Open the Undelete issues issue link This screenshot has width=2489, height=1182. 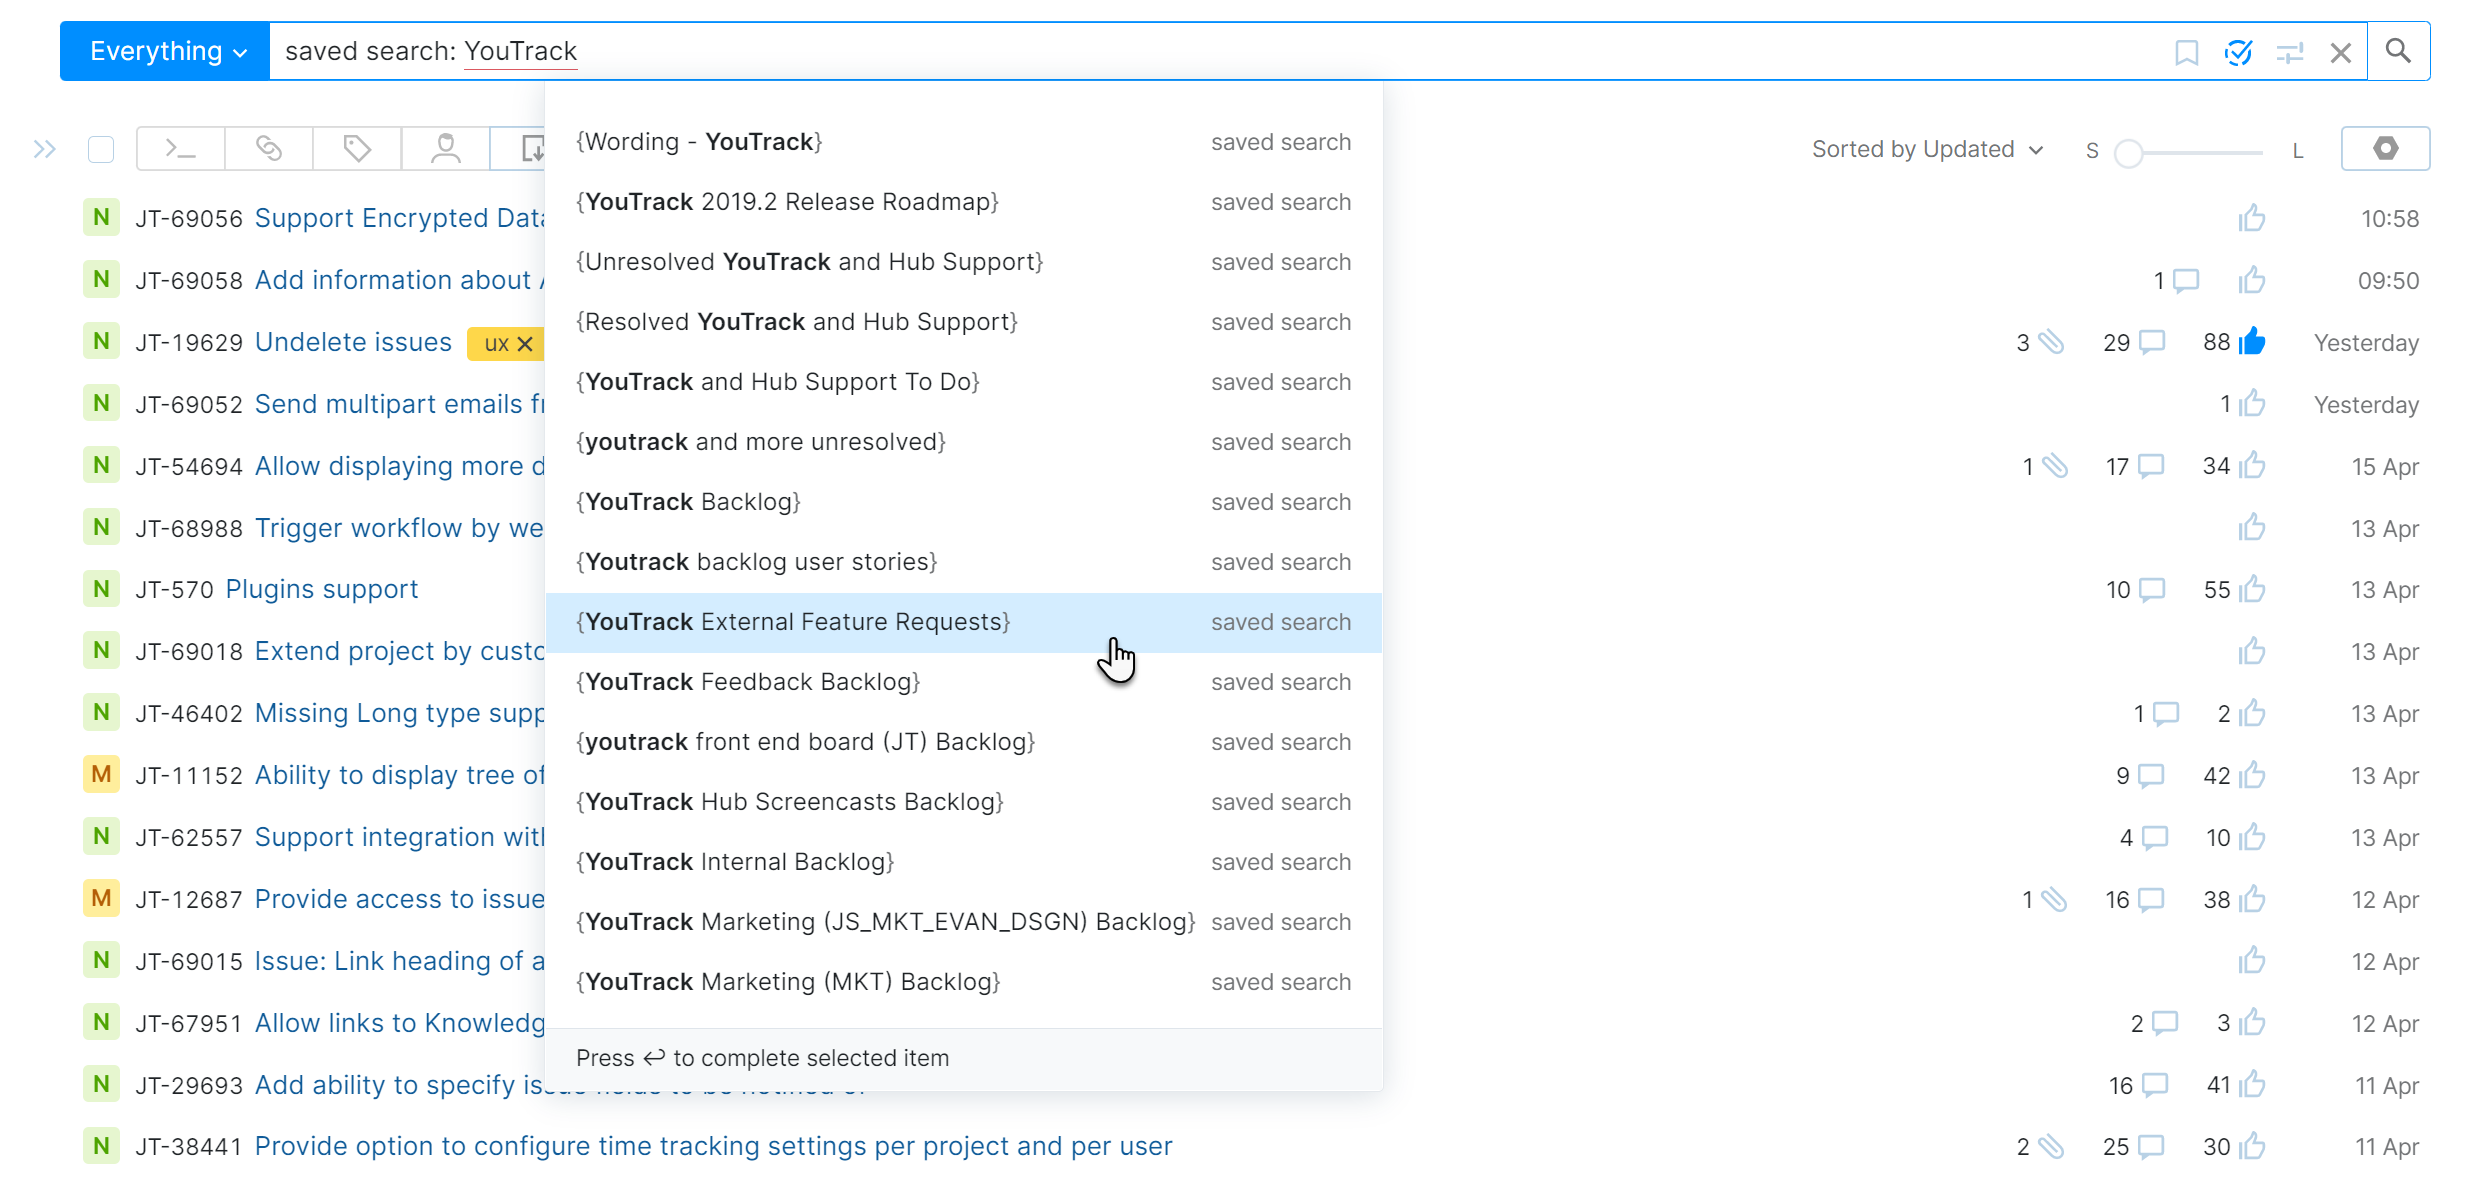tap(352, 341)
